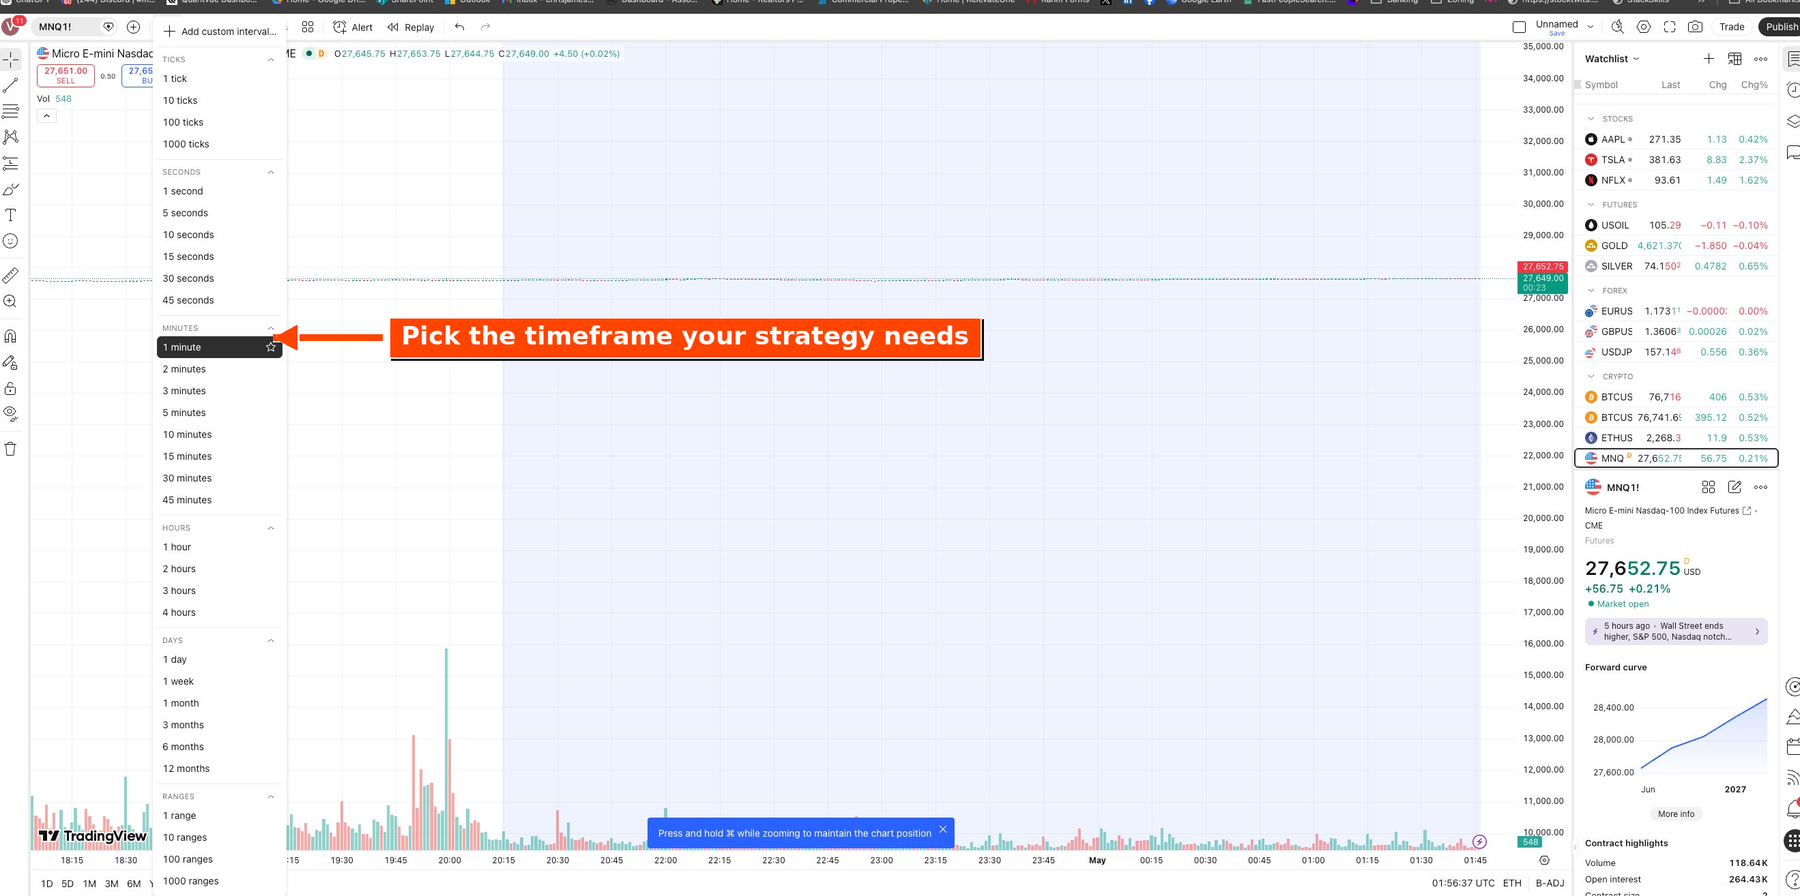This screenshot has height=896, width=1800.
Task: Collapse the MINUTES interval section
Action: click(x=271, y=328)
